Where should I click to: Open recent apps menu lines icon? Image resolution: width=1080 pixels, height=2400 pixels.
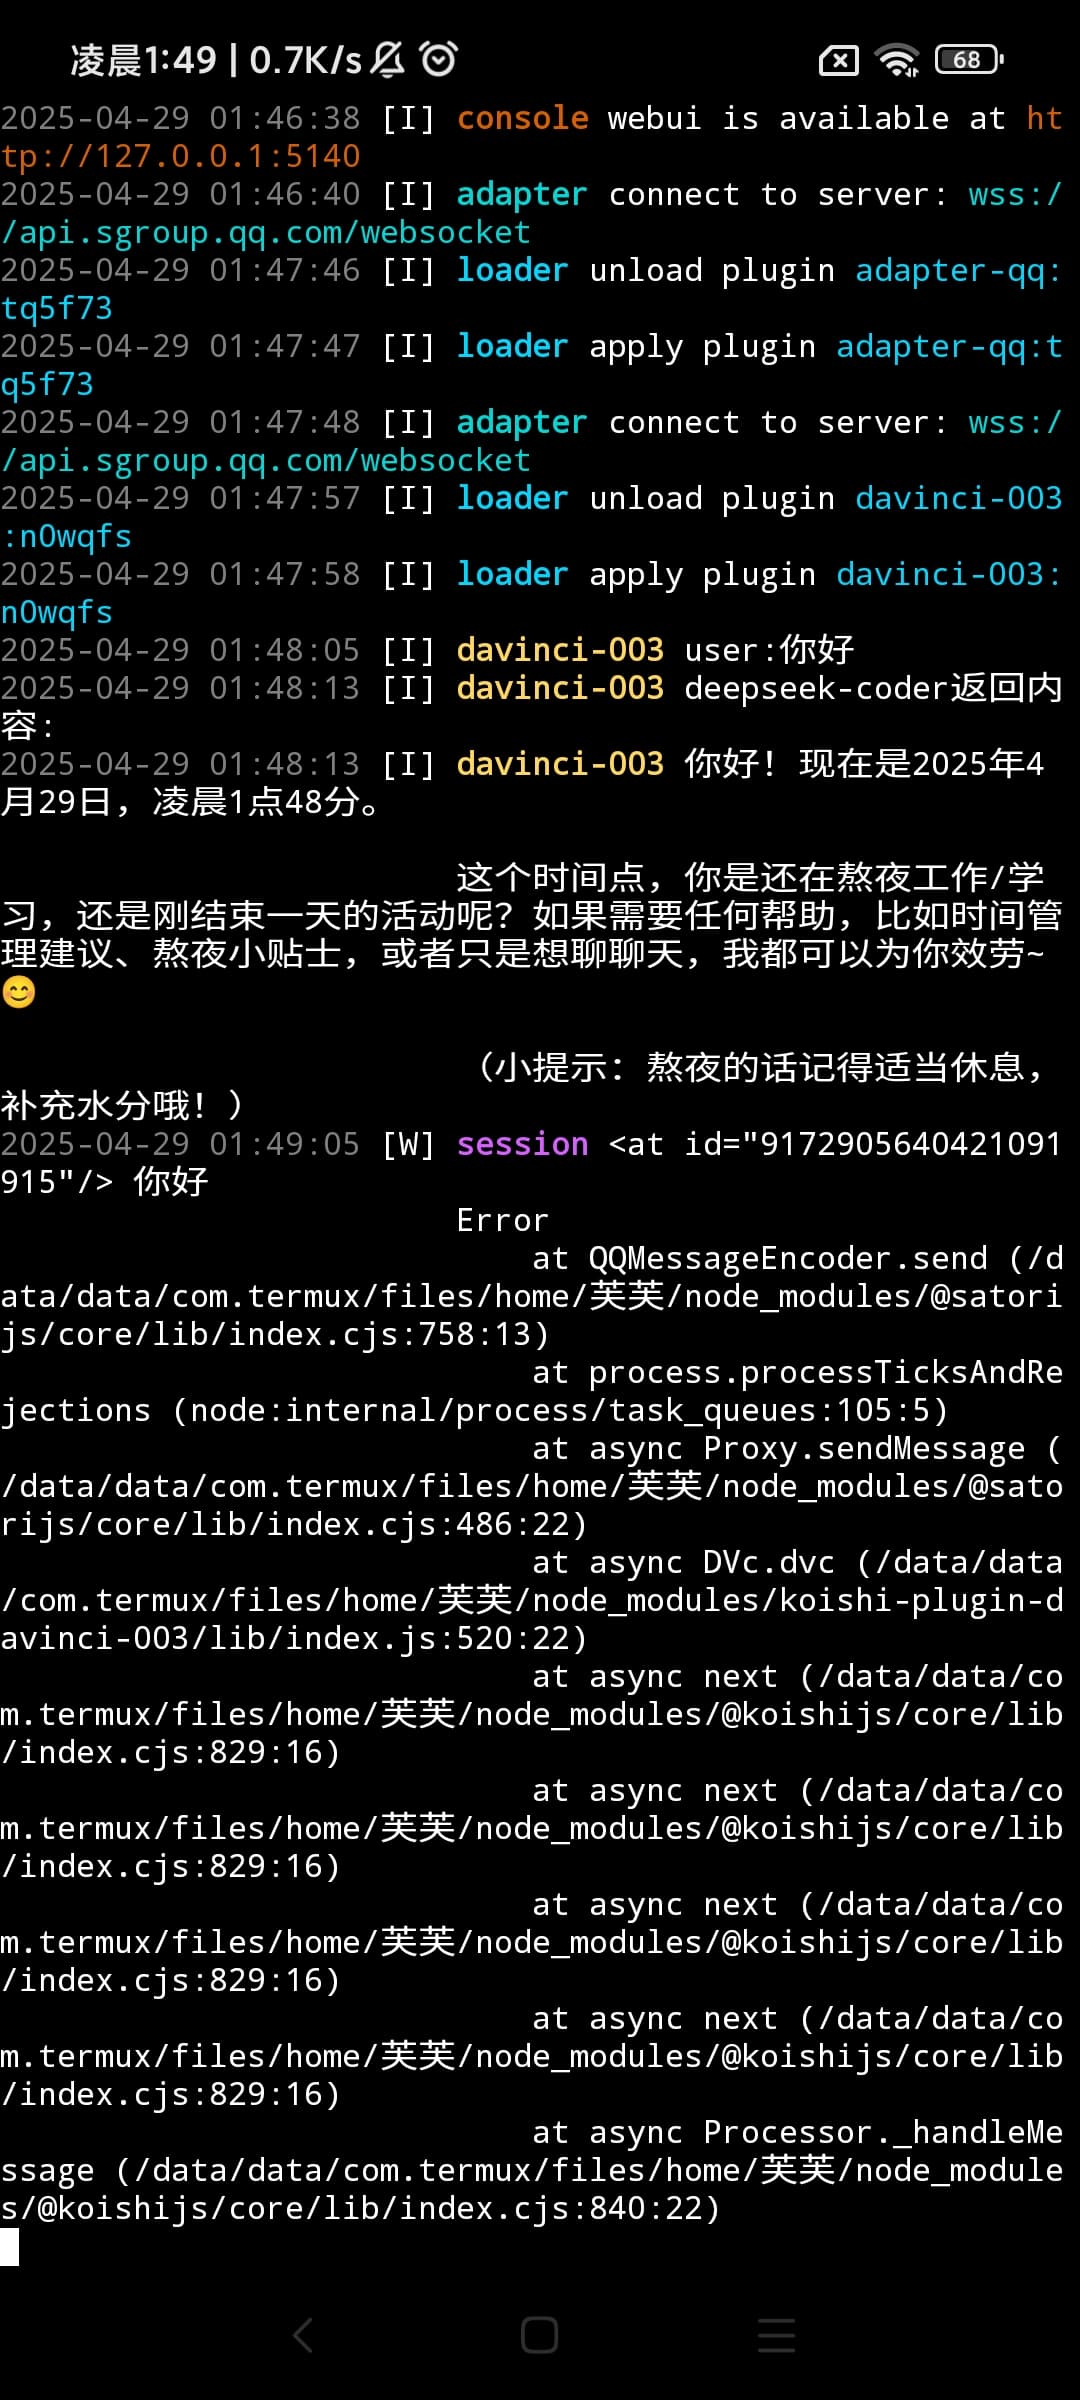tap(776, 2336)
